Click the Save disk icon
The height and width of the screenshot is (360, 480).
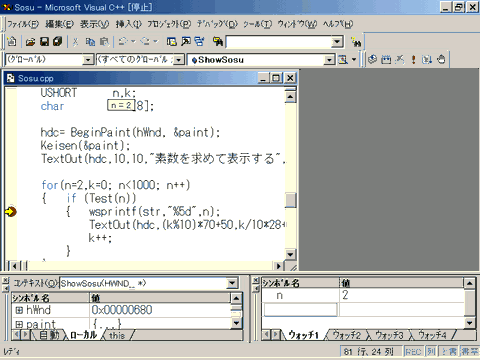(44, 42)
